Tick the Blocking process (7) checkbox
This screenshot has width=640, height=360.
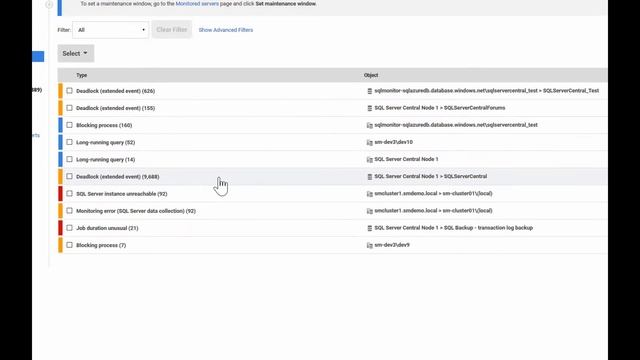(x=69, y=245)
